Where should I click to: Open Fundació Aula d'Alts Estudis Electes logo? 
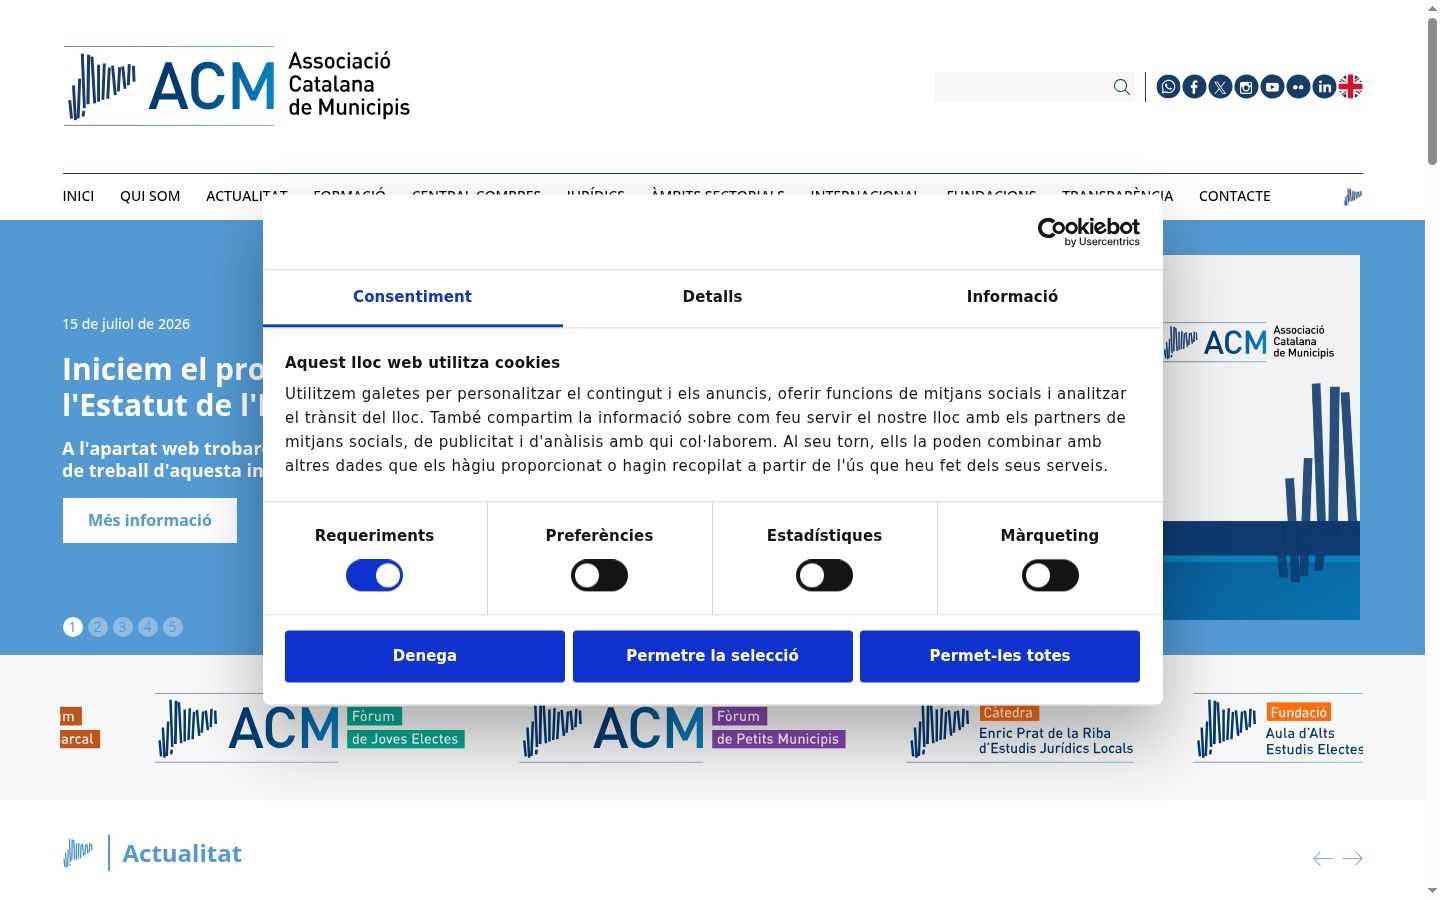(x=1278, y=728)
